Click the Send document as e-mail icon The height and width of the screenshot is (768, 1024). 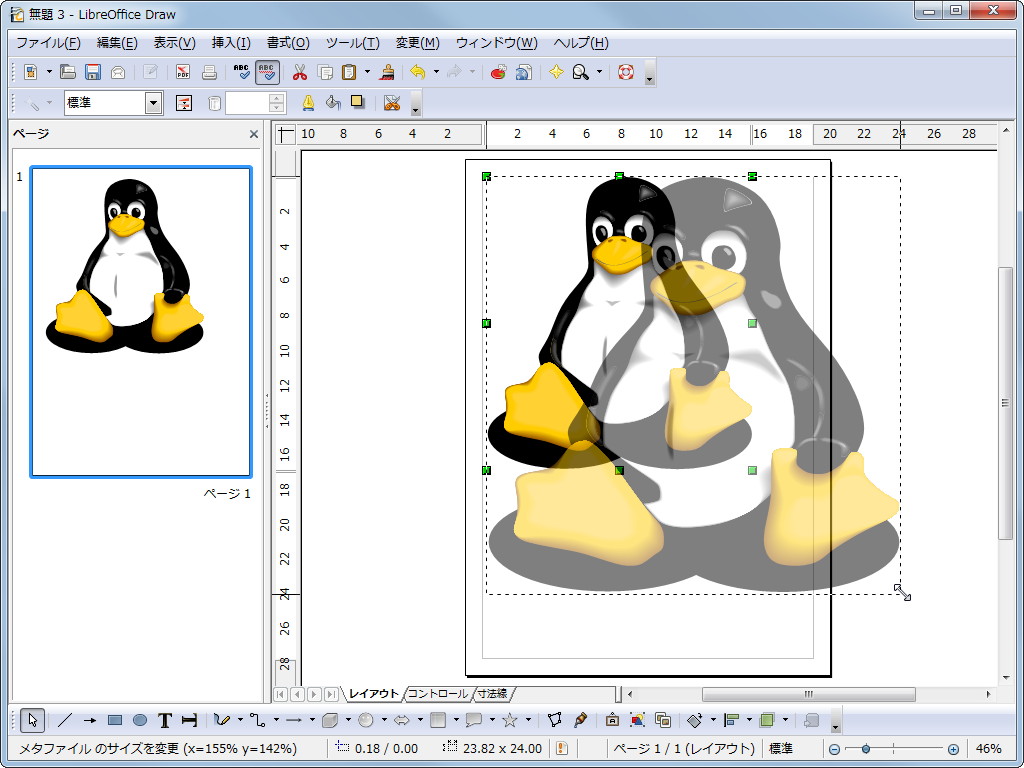118,72
